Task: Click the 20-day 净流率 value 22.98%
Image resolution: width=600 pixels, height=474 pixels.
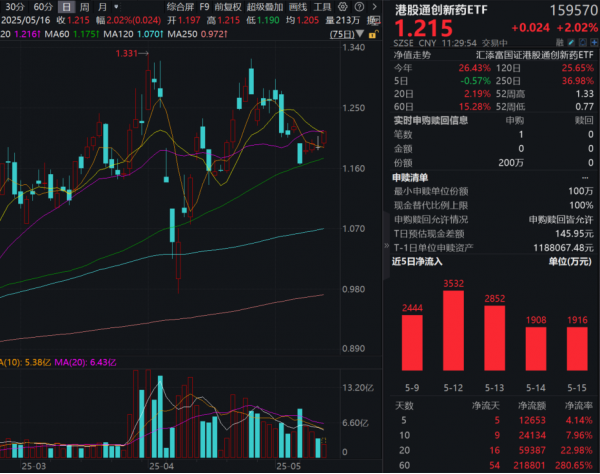Action: (577, 451)
